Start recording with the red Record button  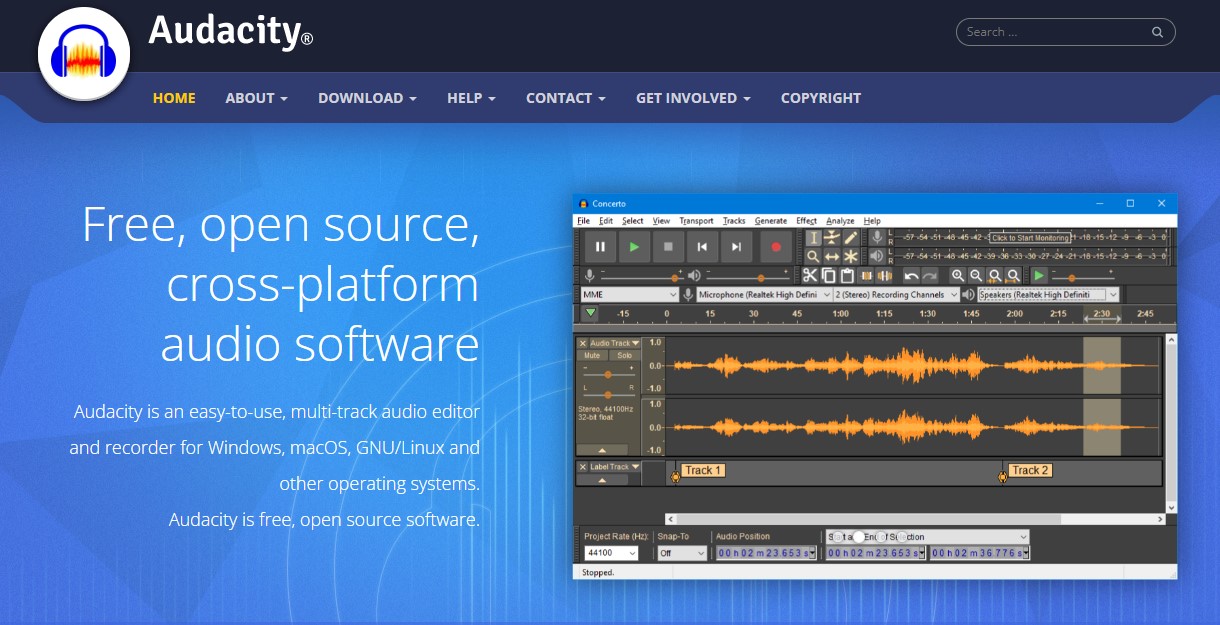pyautogui.click(x=775, y=246)
